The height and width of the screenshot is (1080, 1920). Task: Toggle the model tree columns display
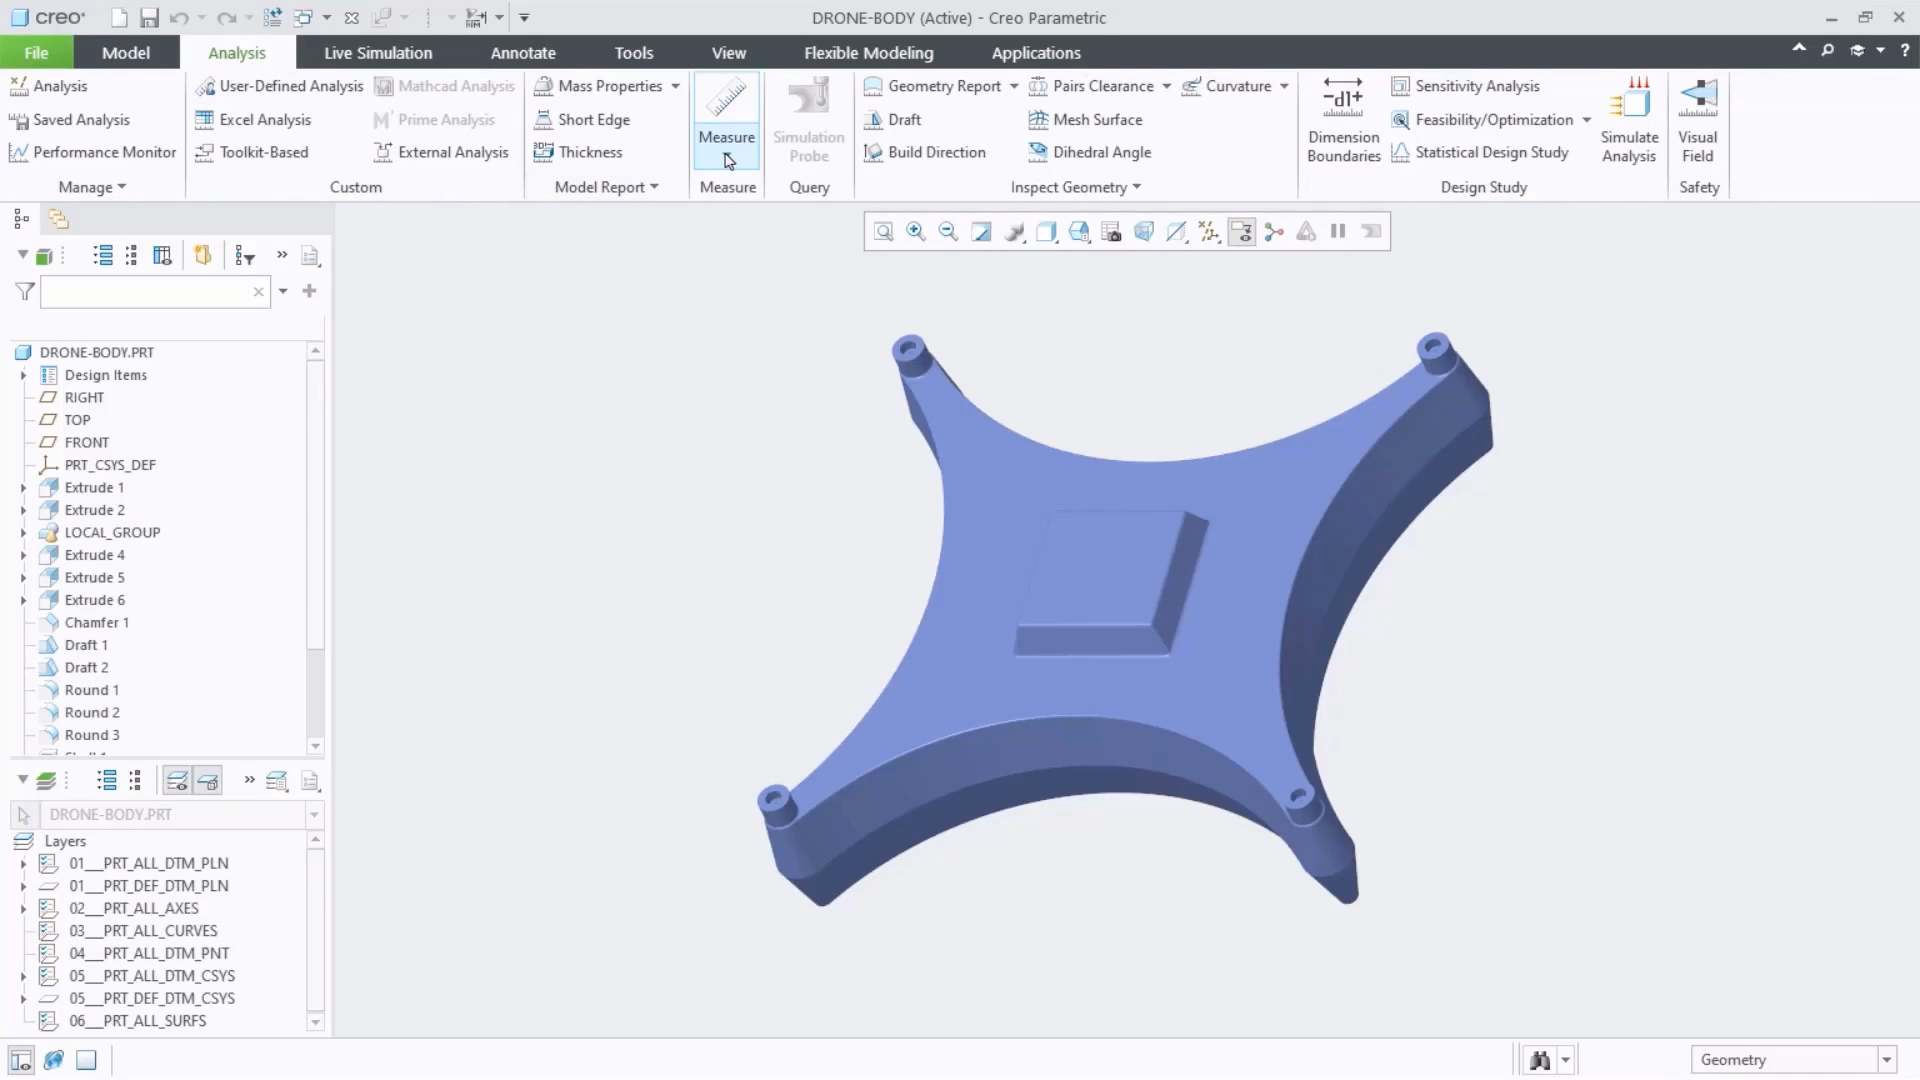click(162, 256)
